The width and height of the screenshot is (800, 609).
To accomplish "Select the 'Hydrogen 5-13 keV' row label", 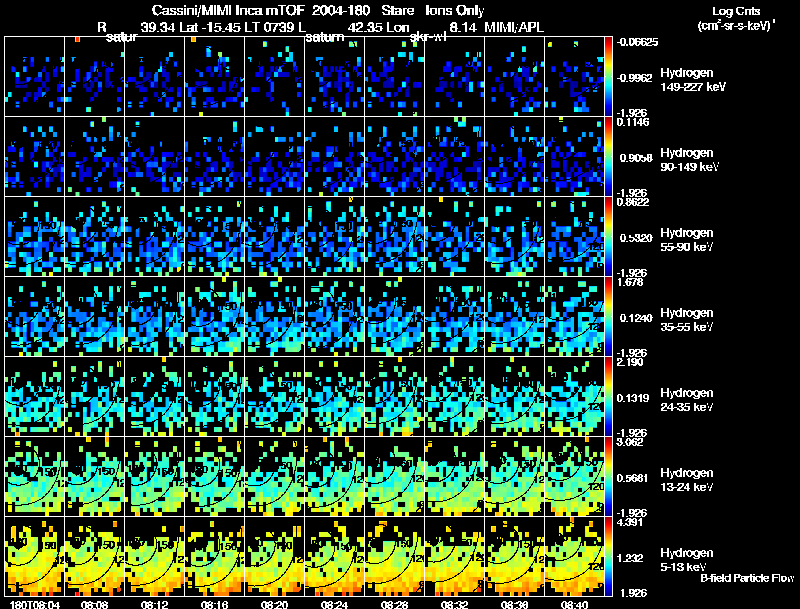I will (x=687, y=560).
